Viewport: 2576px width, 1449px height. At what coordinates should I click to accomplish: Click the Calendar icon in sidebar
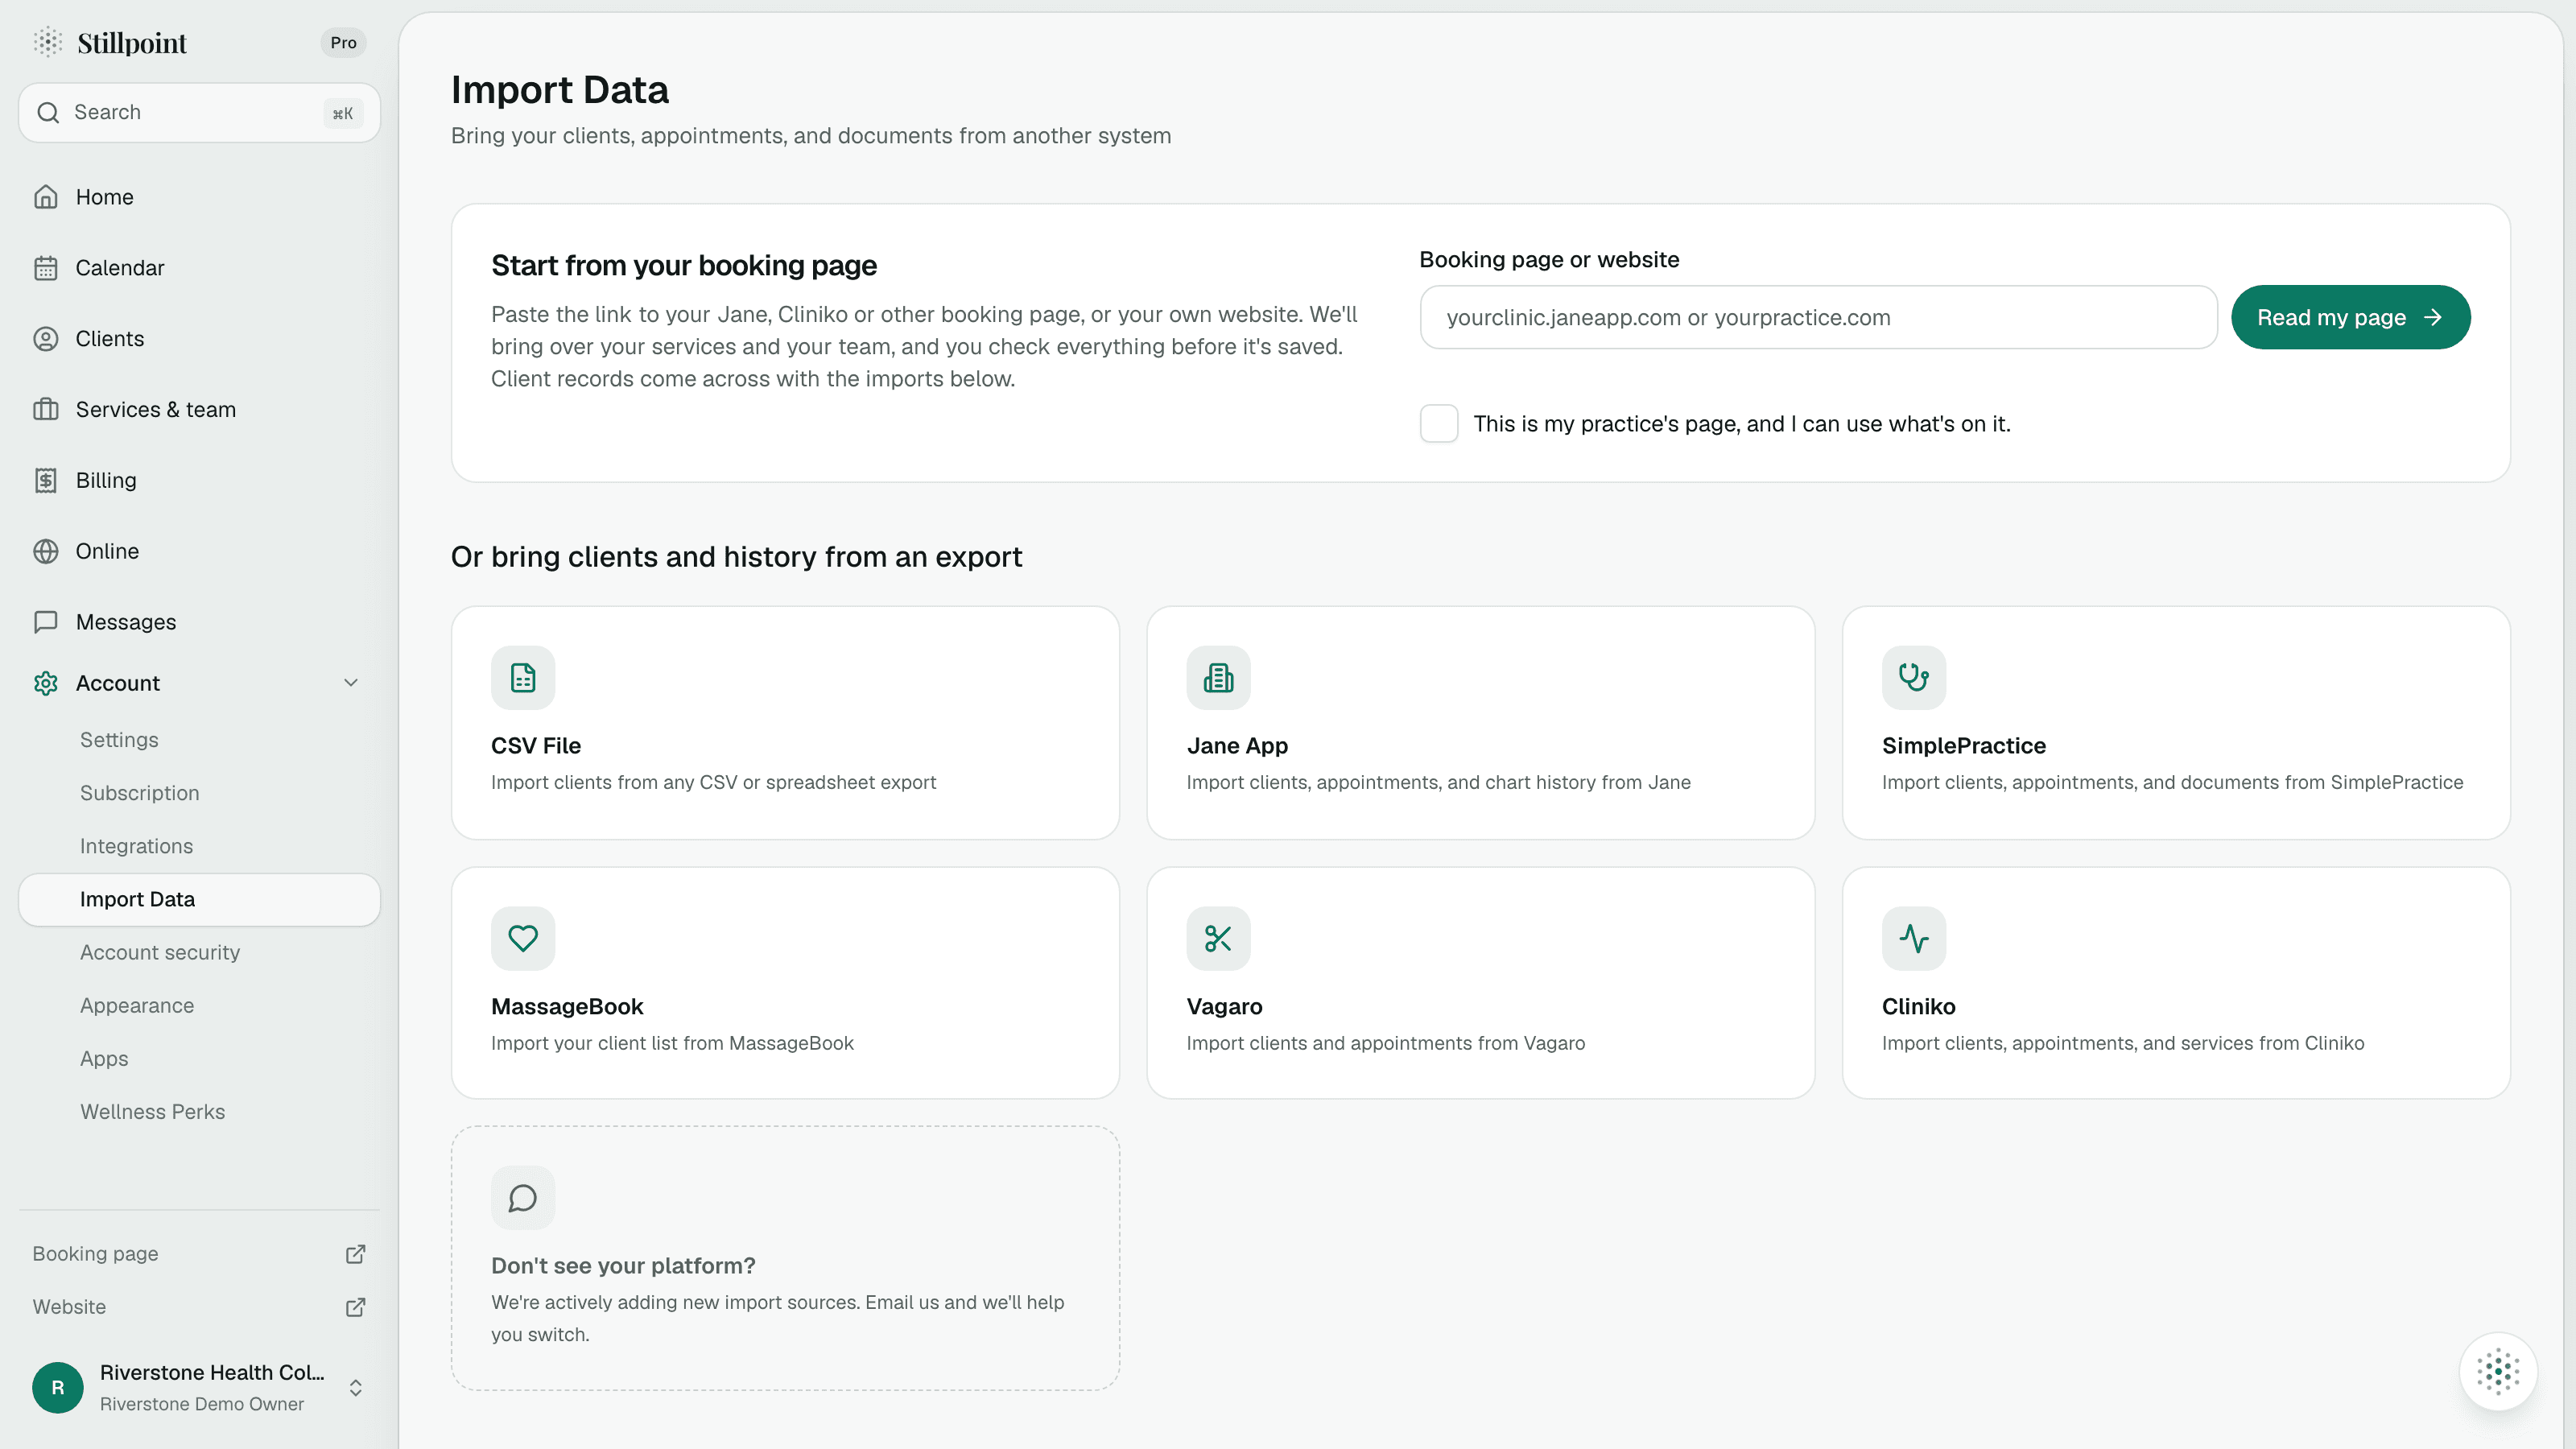point(46,268)
